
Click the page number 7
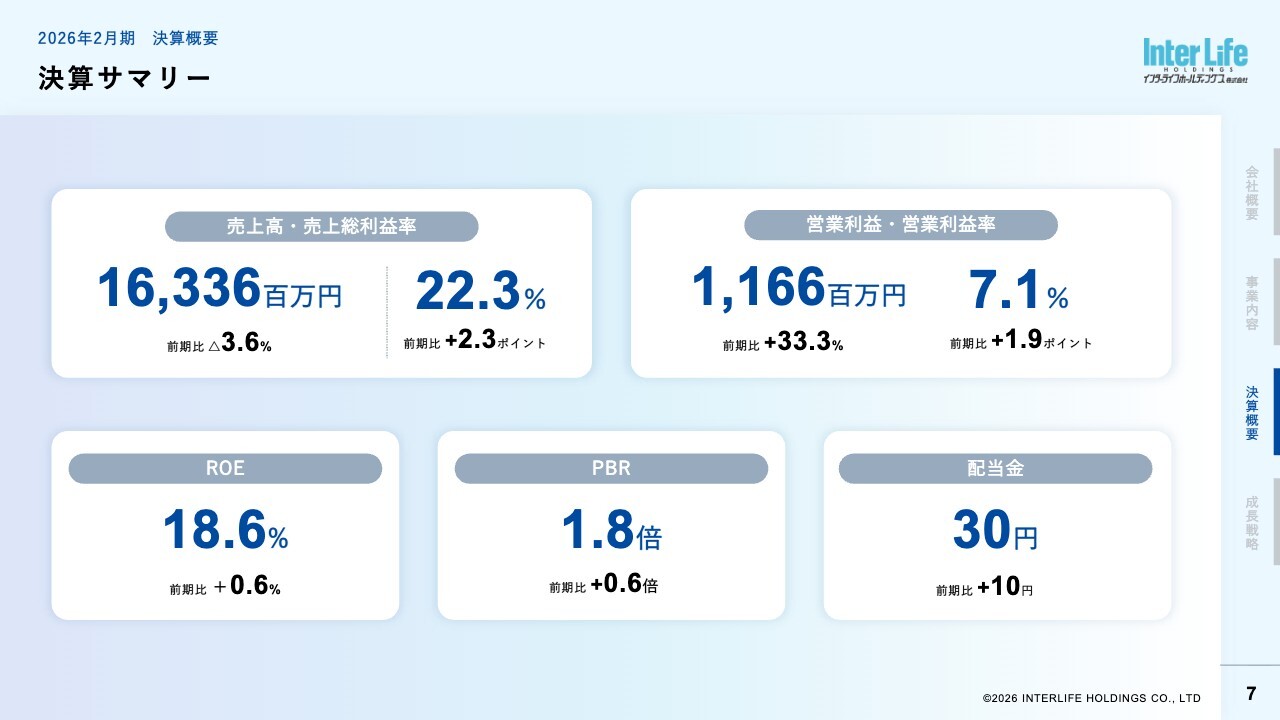point(1251,694)
